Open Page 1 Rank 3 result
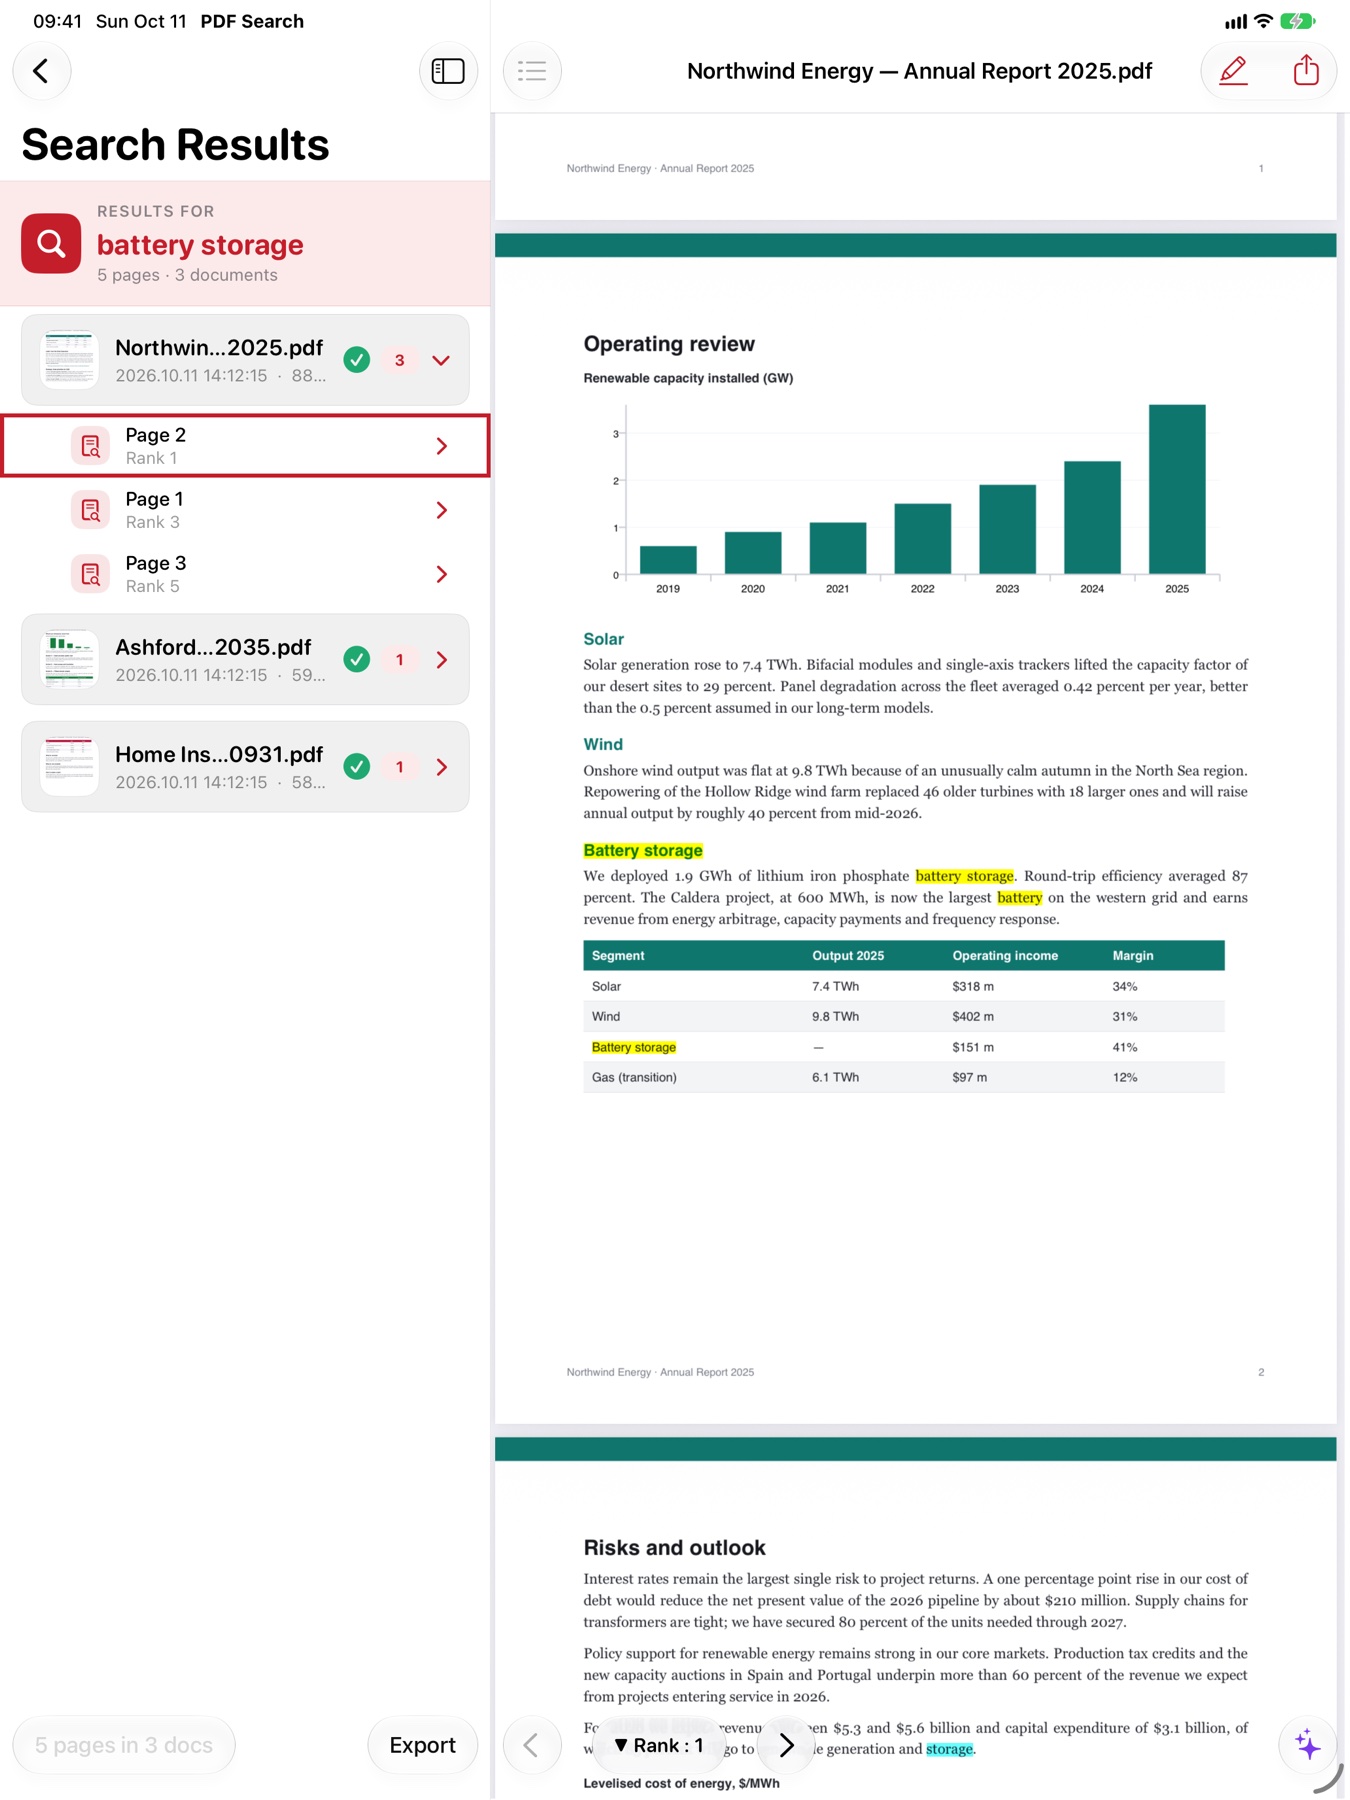1350x1800 pixels. click(x=246, y=510)
